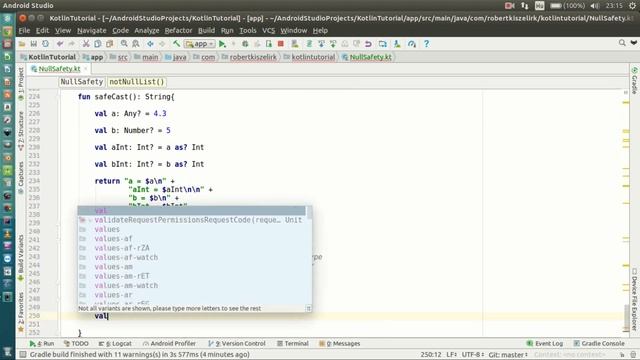Open the Logcat tool window
This screenshot has height=360, width=640.
tap(115, 344)
